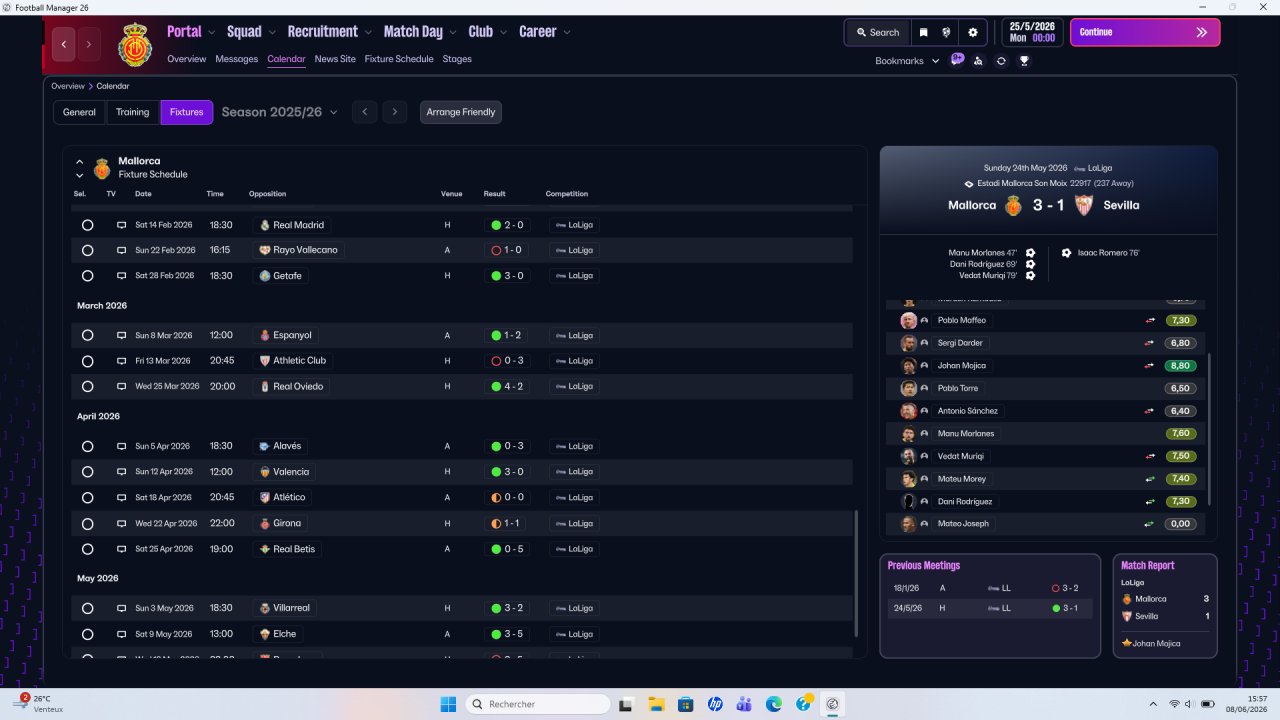Click the refresh circular arrows icon
Image resolution: width=1280 pixels, height=720 pixels.
1001,61
